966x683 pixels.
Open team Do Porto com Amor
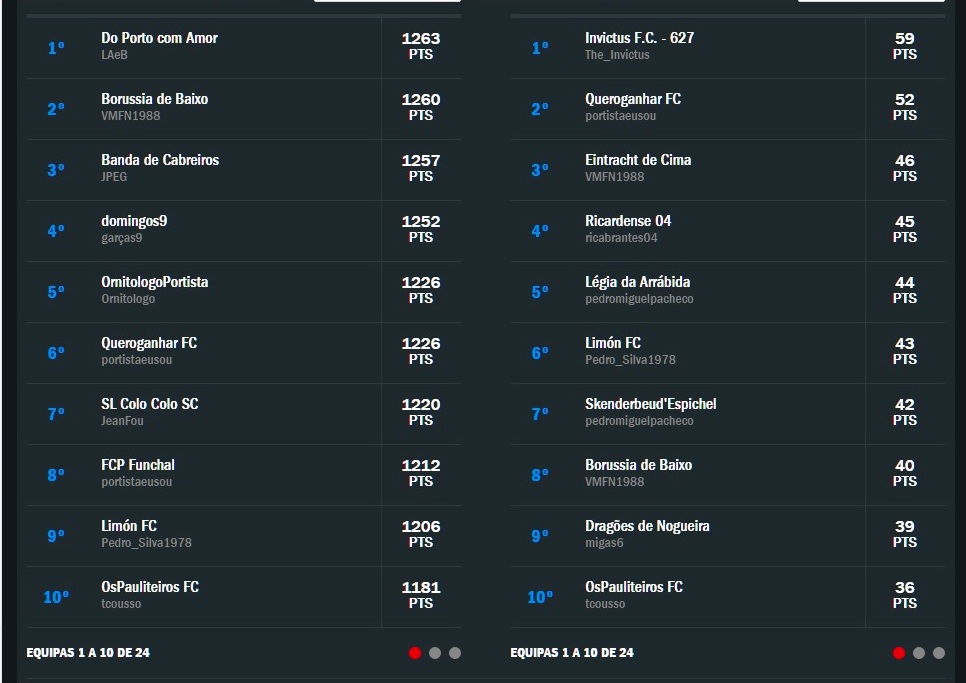(x=159, y=38)
